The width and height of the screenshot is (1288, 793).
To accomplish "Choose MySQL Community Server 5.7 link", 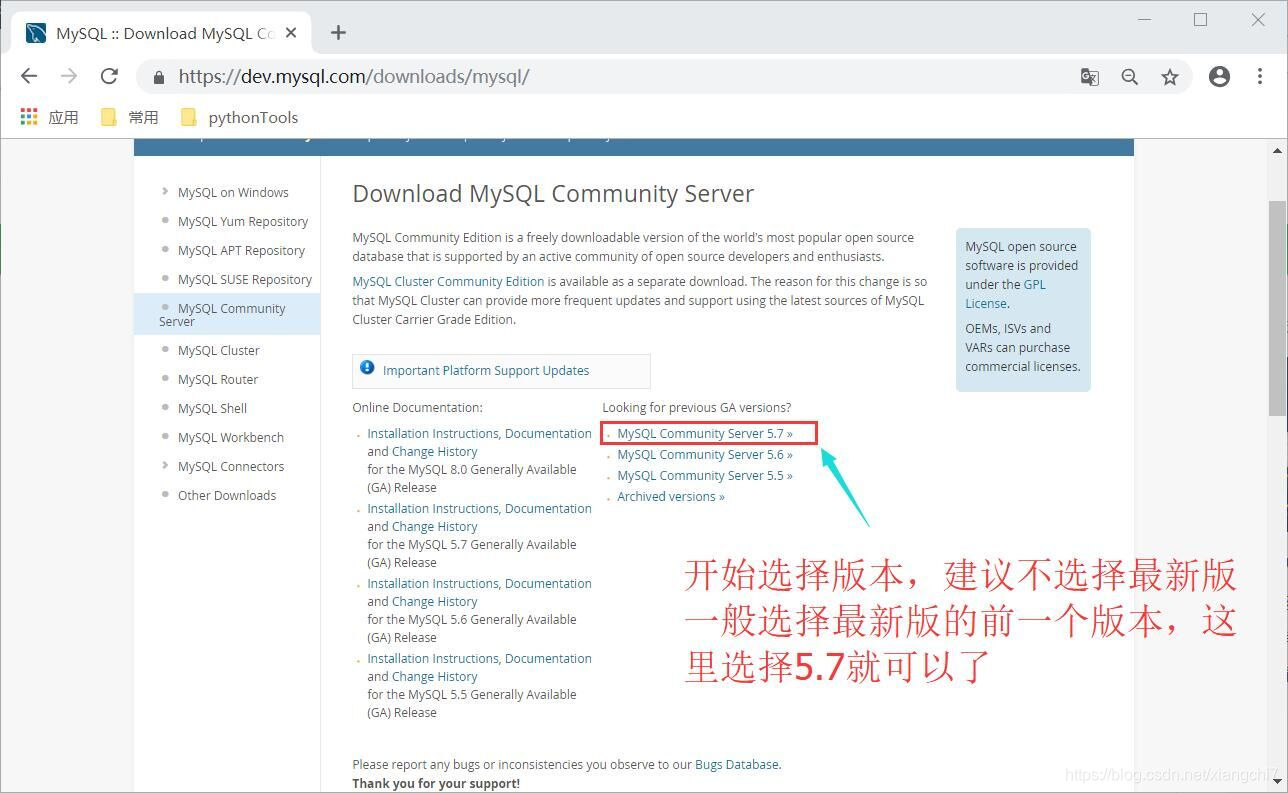I will coord(705,433).
